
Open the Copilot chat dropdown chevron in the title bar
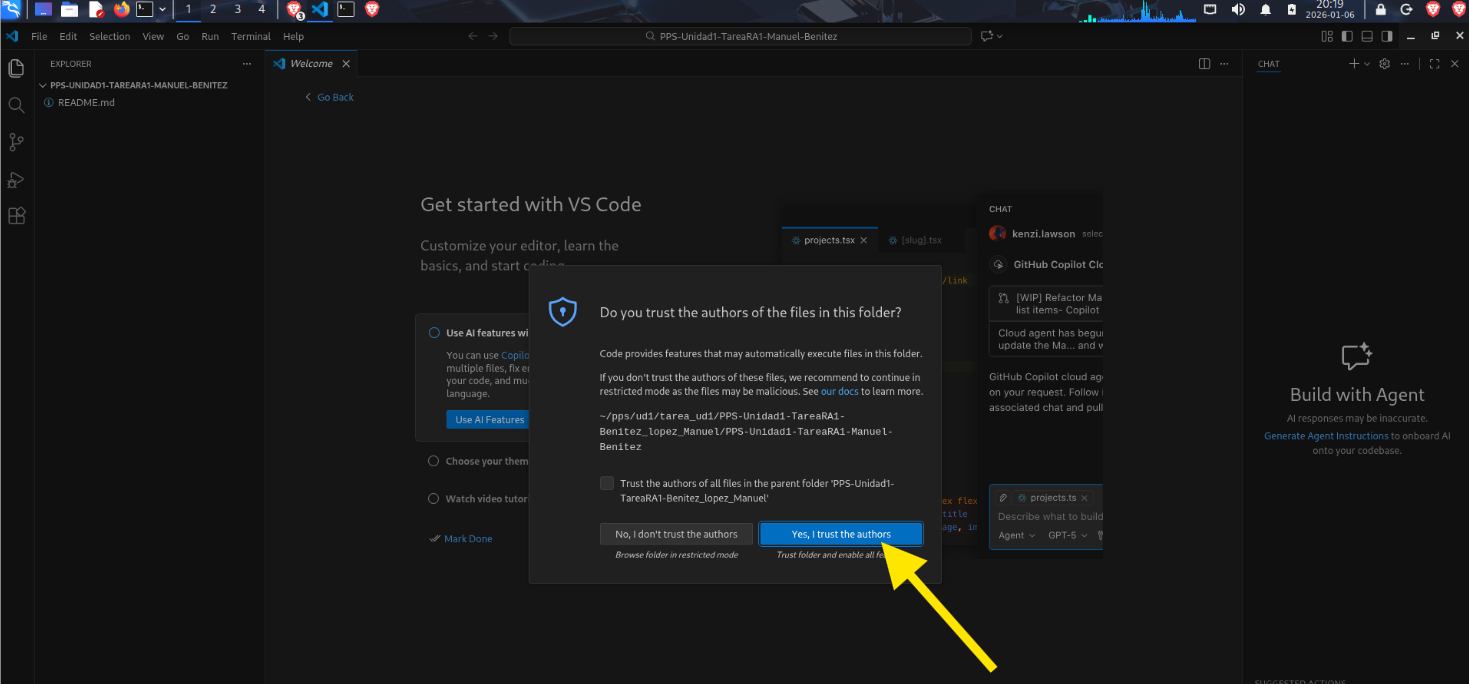(x=999, y=36)
